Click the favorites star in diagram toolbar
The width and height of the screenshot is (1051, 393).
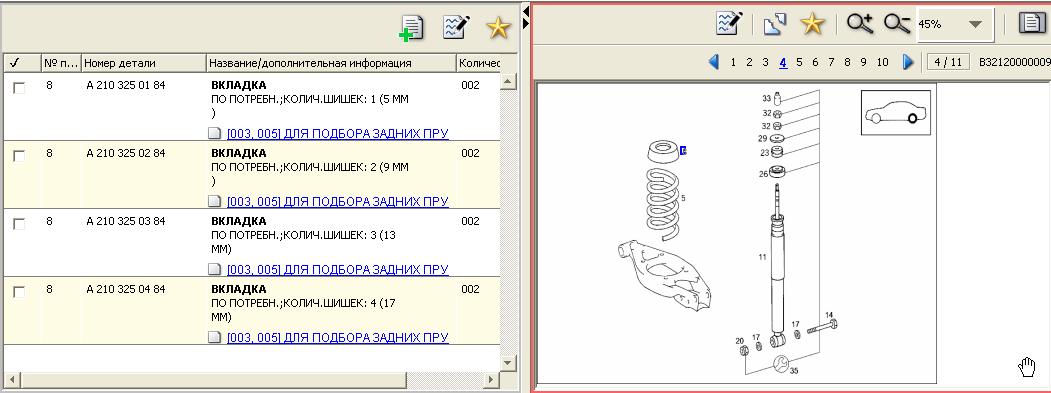(x=812, y=24)
